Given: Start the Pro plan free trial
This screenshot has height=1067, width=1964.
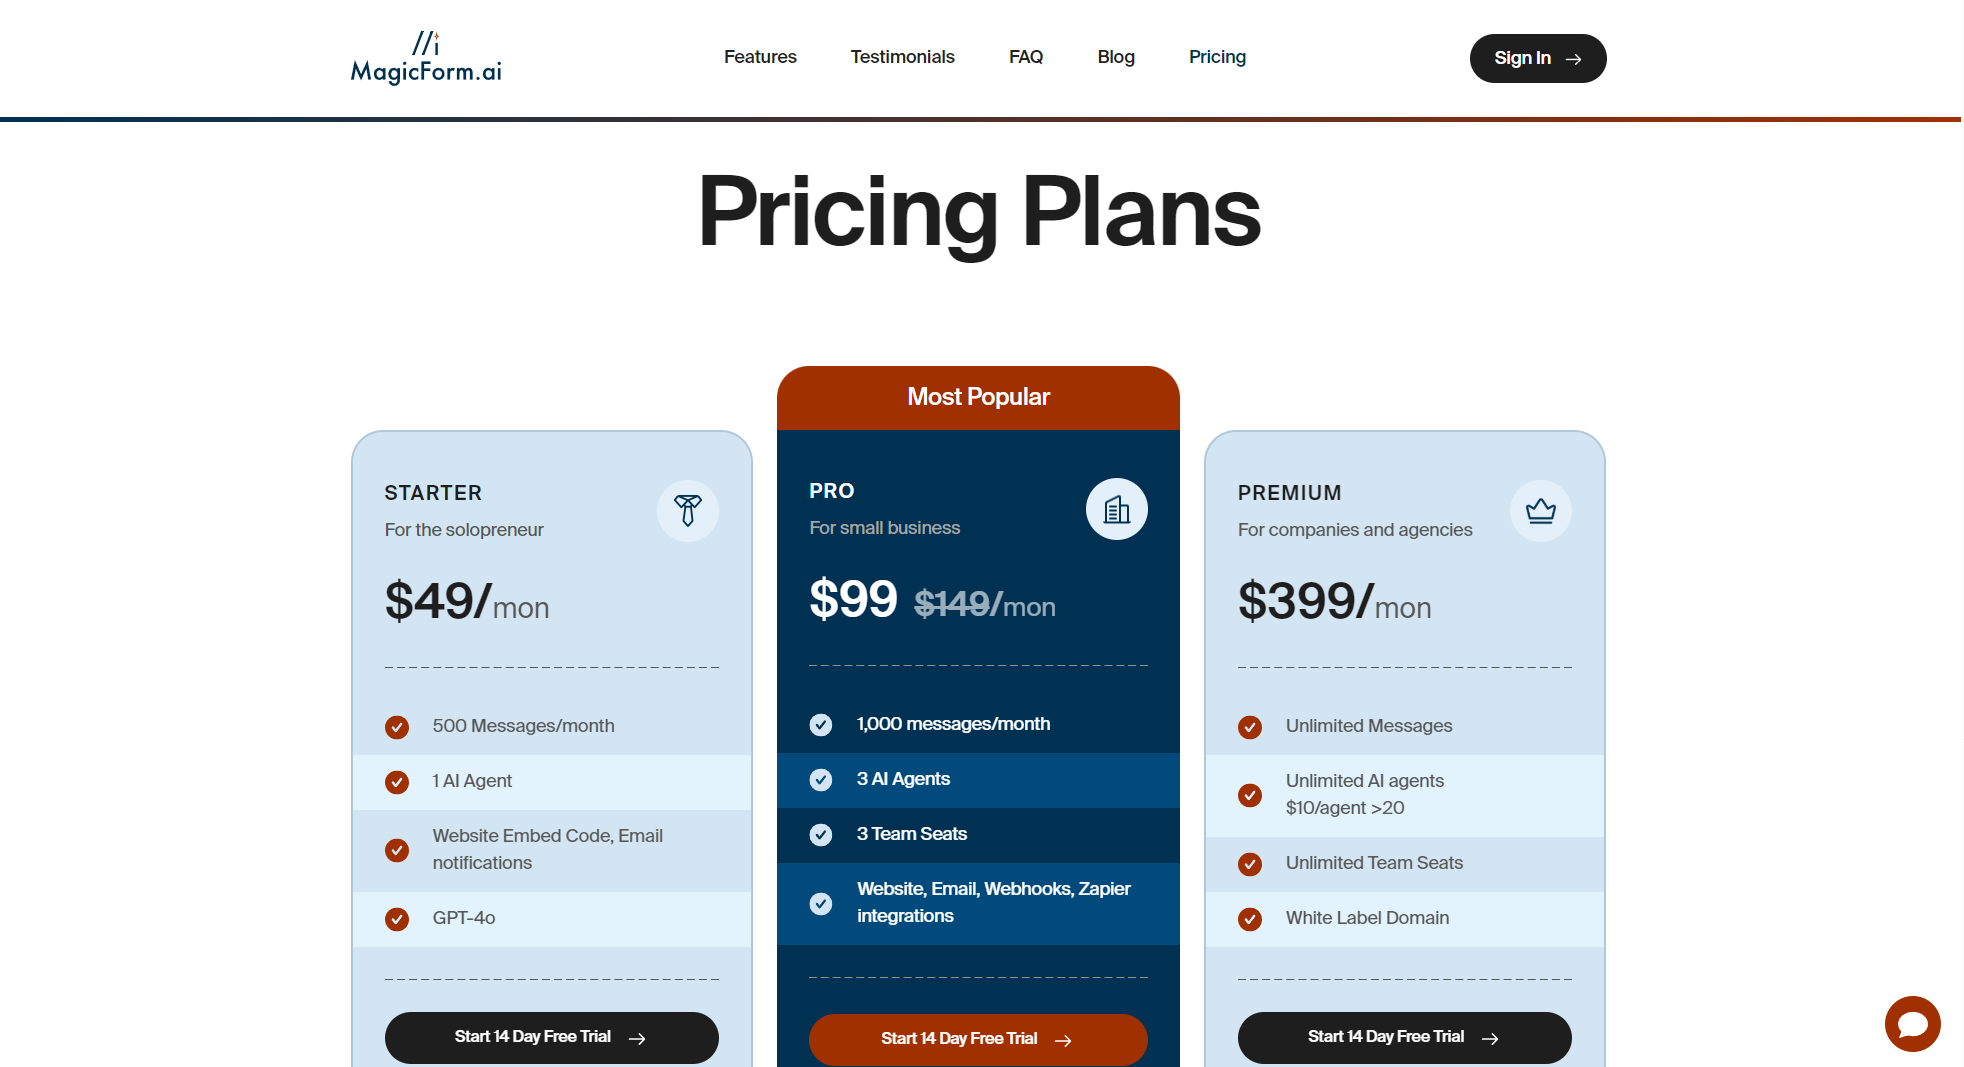Looking at the screenshot, I should click(x=977, y=1039).
